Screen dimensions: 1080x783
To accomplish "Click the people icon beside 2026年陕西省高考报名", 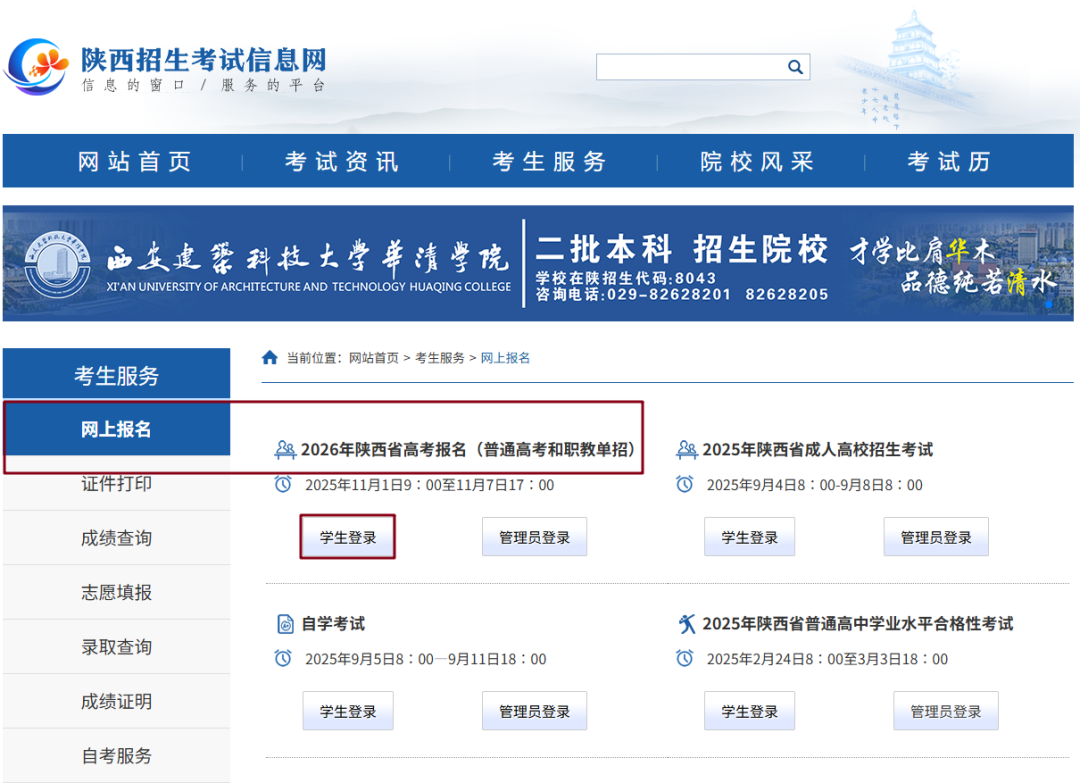I will 284,449.
